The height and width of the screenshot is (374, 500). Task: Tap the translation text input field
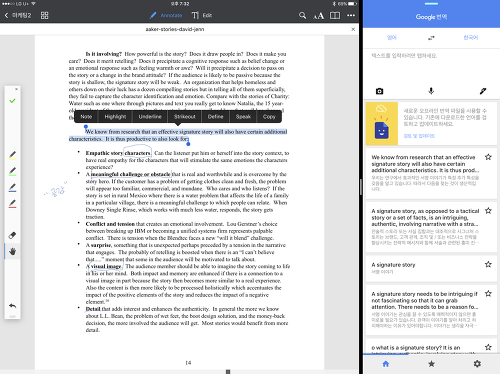[x=431, y=67]
